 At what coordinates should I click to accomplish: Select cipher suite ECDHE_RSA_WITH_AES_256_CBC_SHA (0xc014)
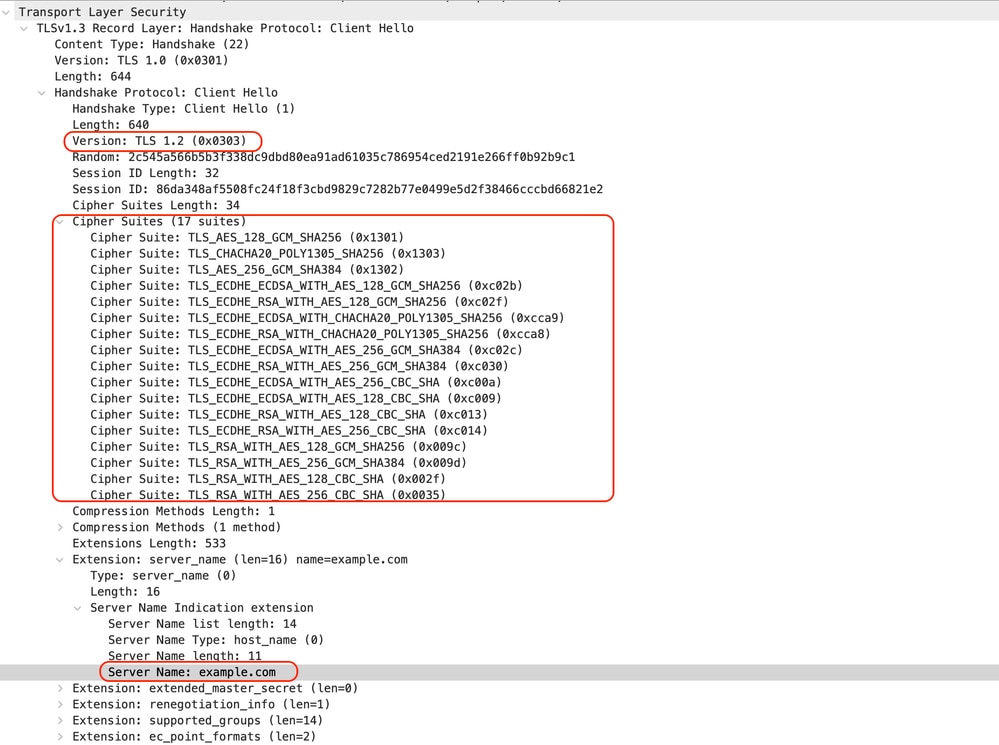(289, 431)
